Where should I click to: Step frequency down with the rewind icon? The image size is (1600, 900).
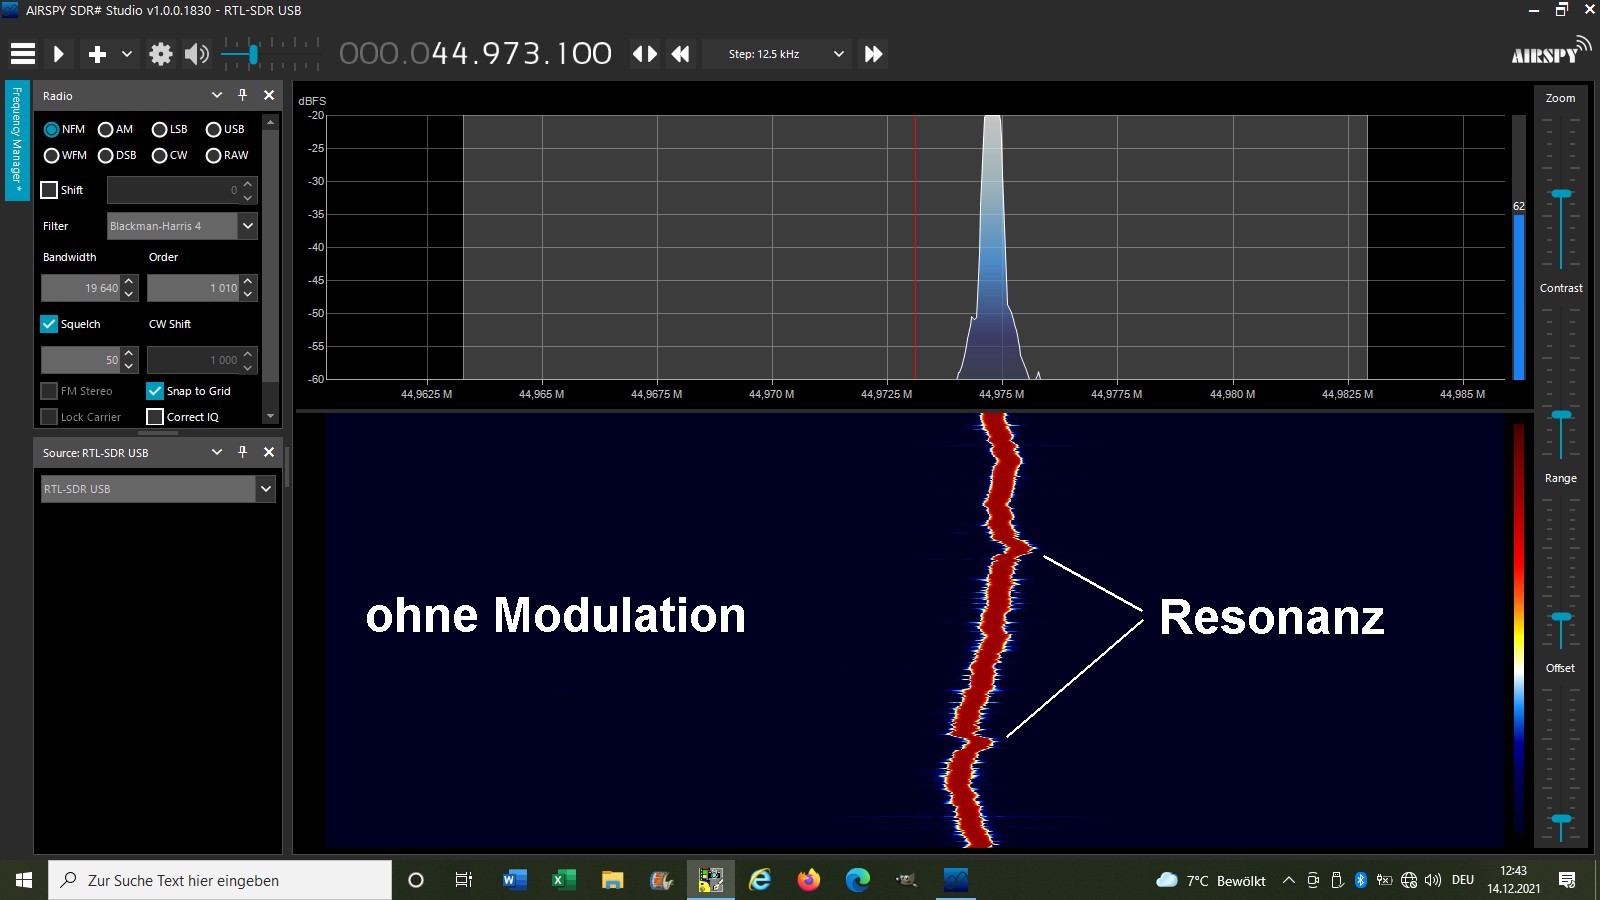pyautogui.click(x=680, y=54)
